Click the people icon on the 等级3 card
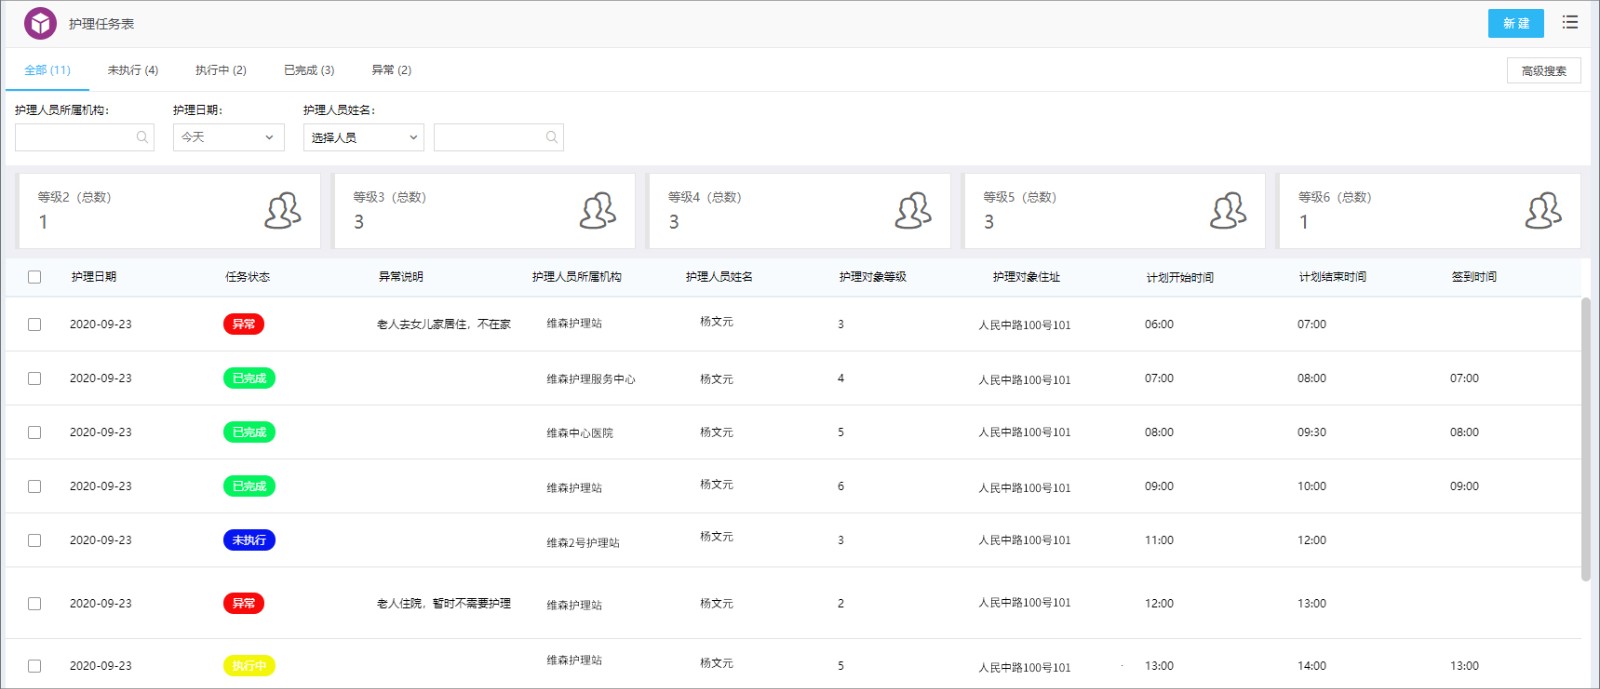The image size is (1600, 689). [x=598, y=211]
